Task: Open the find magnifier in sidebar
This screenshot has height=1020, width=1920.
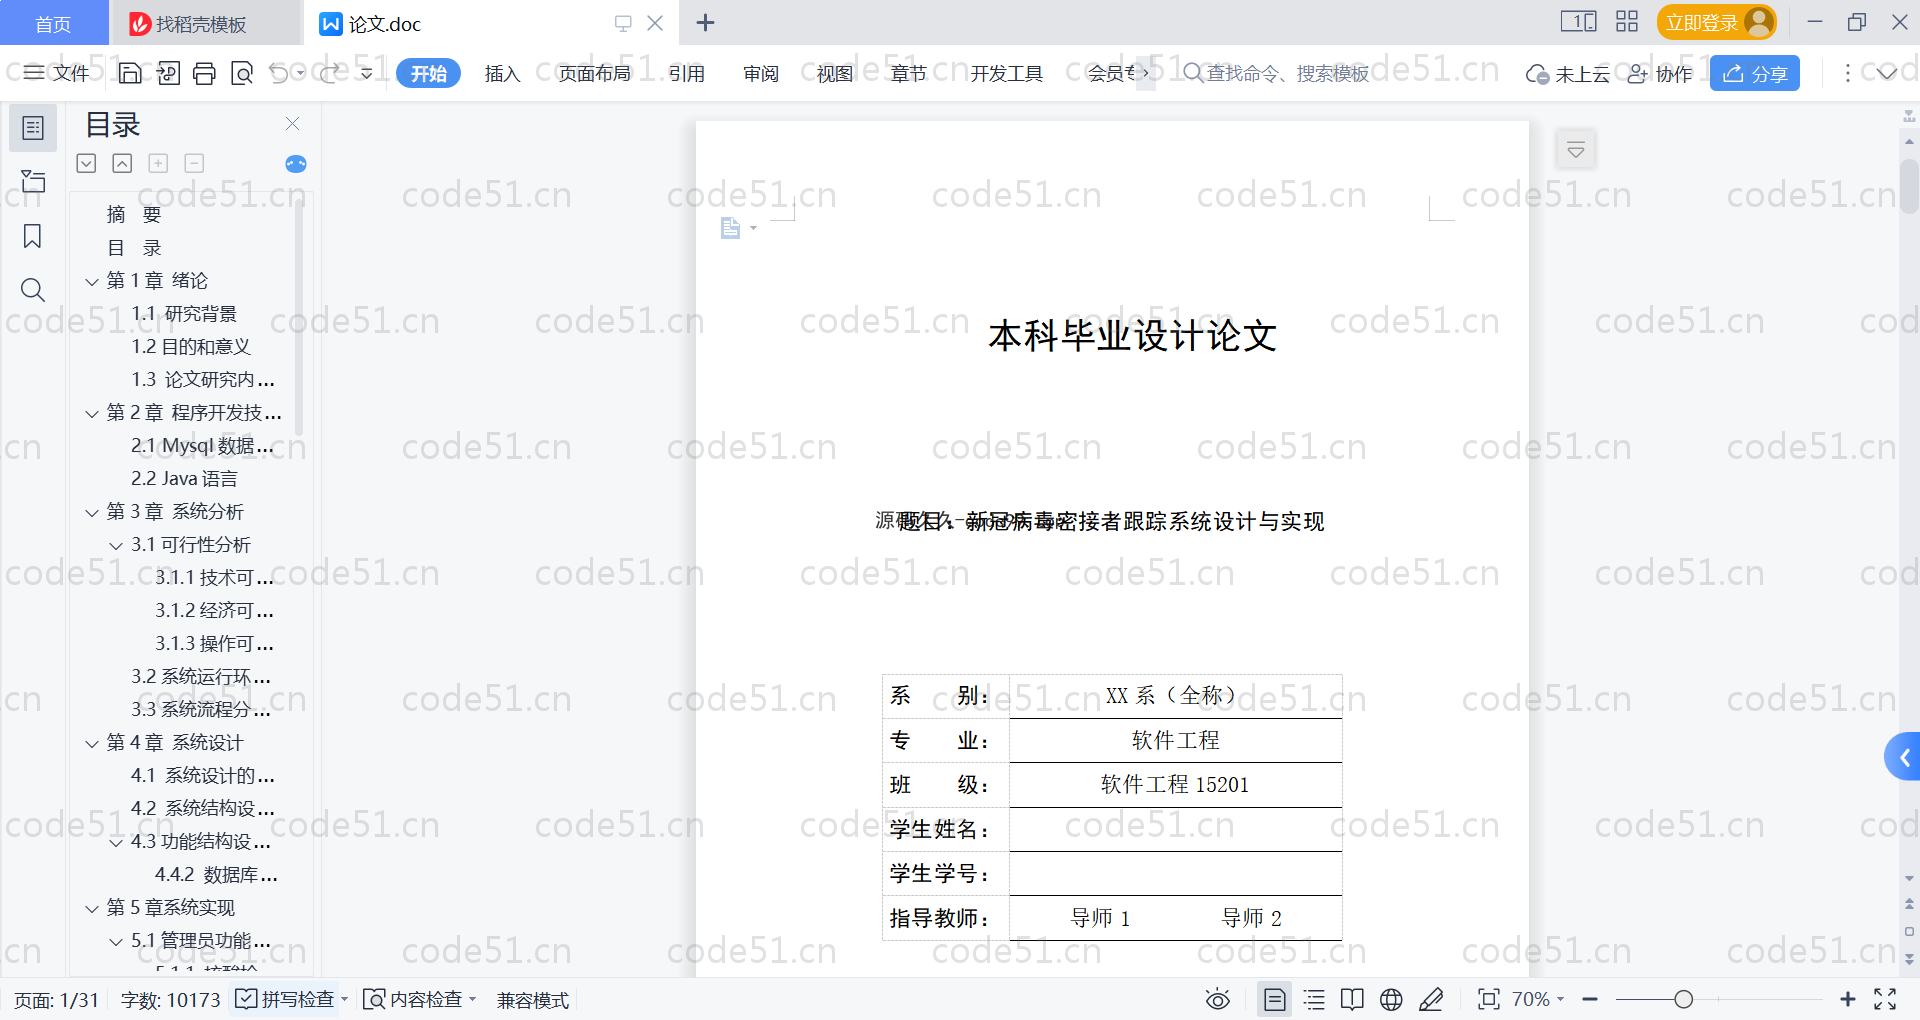Action: [x=33, y=290]
